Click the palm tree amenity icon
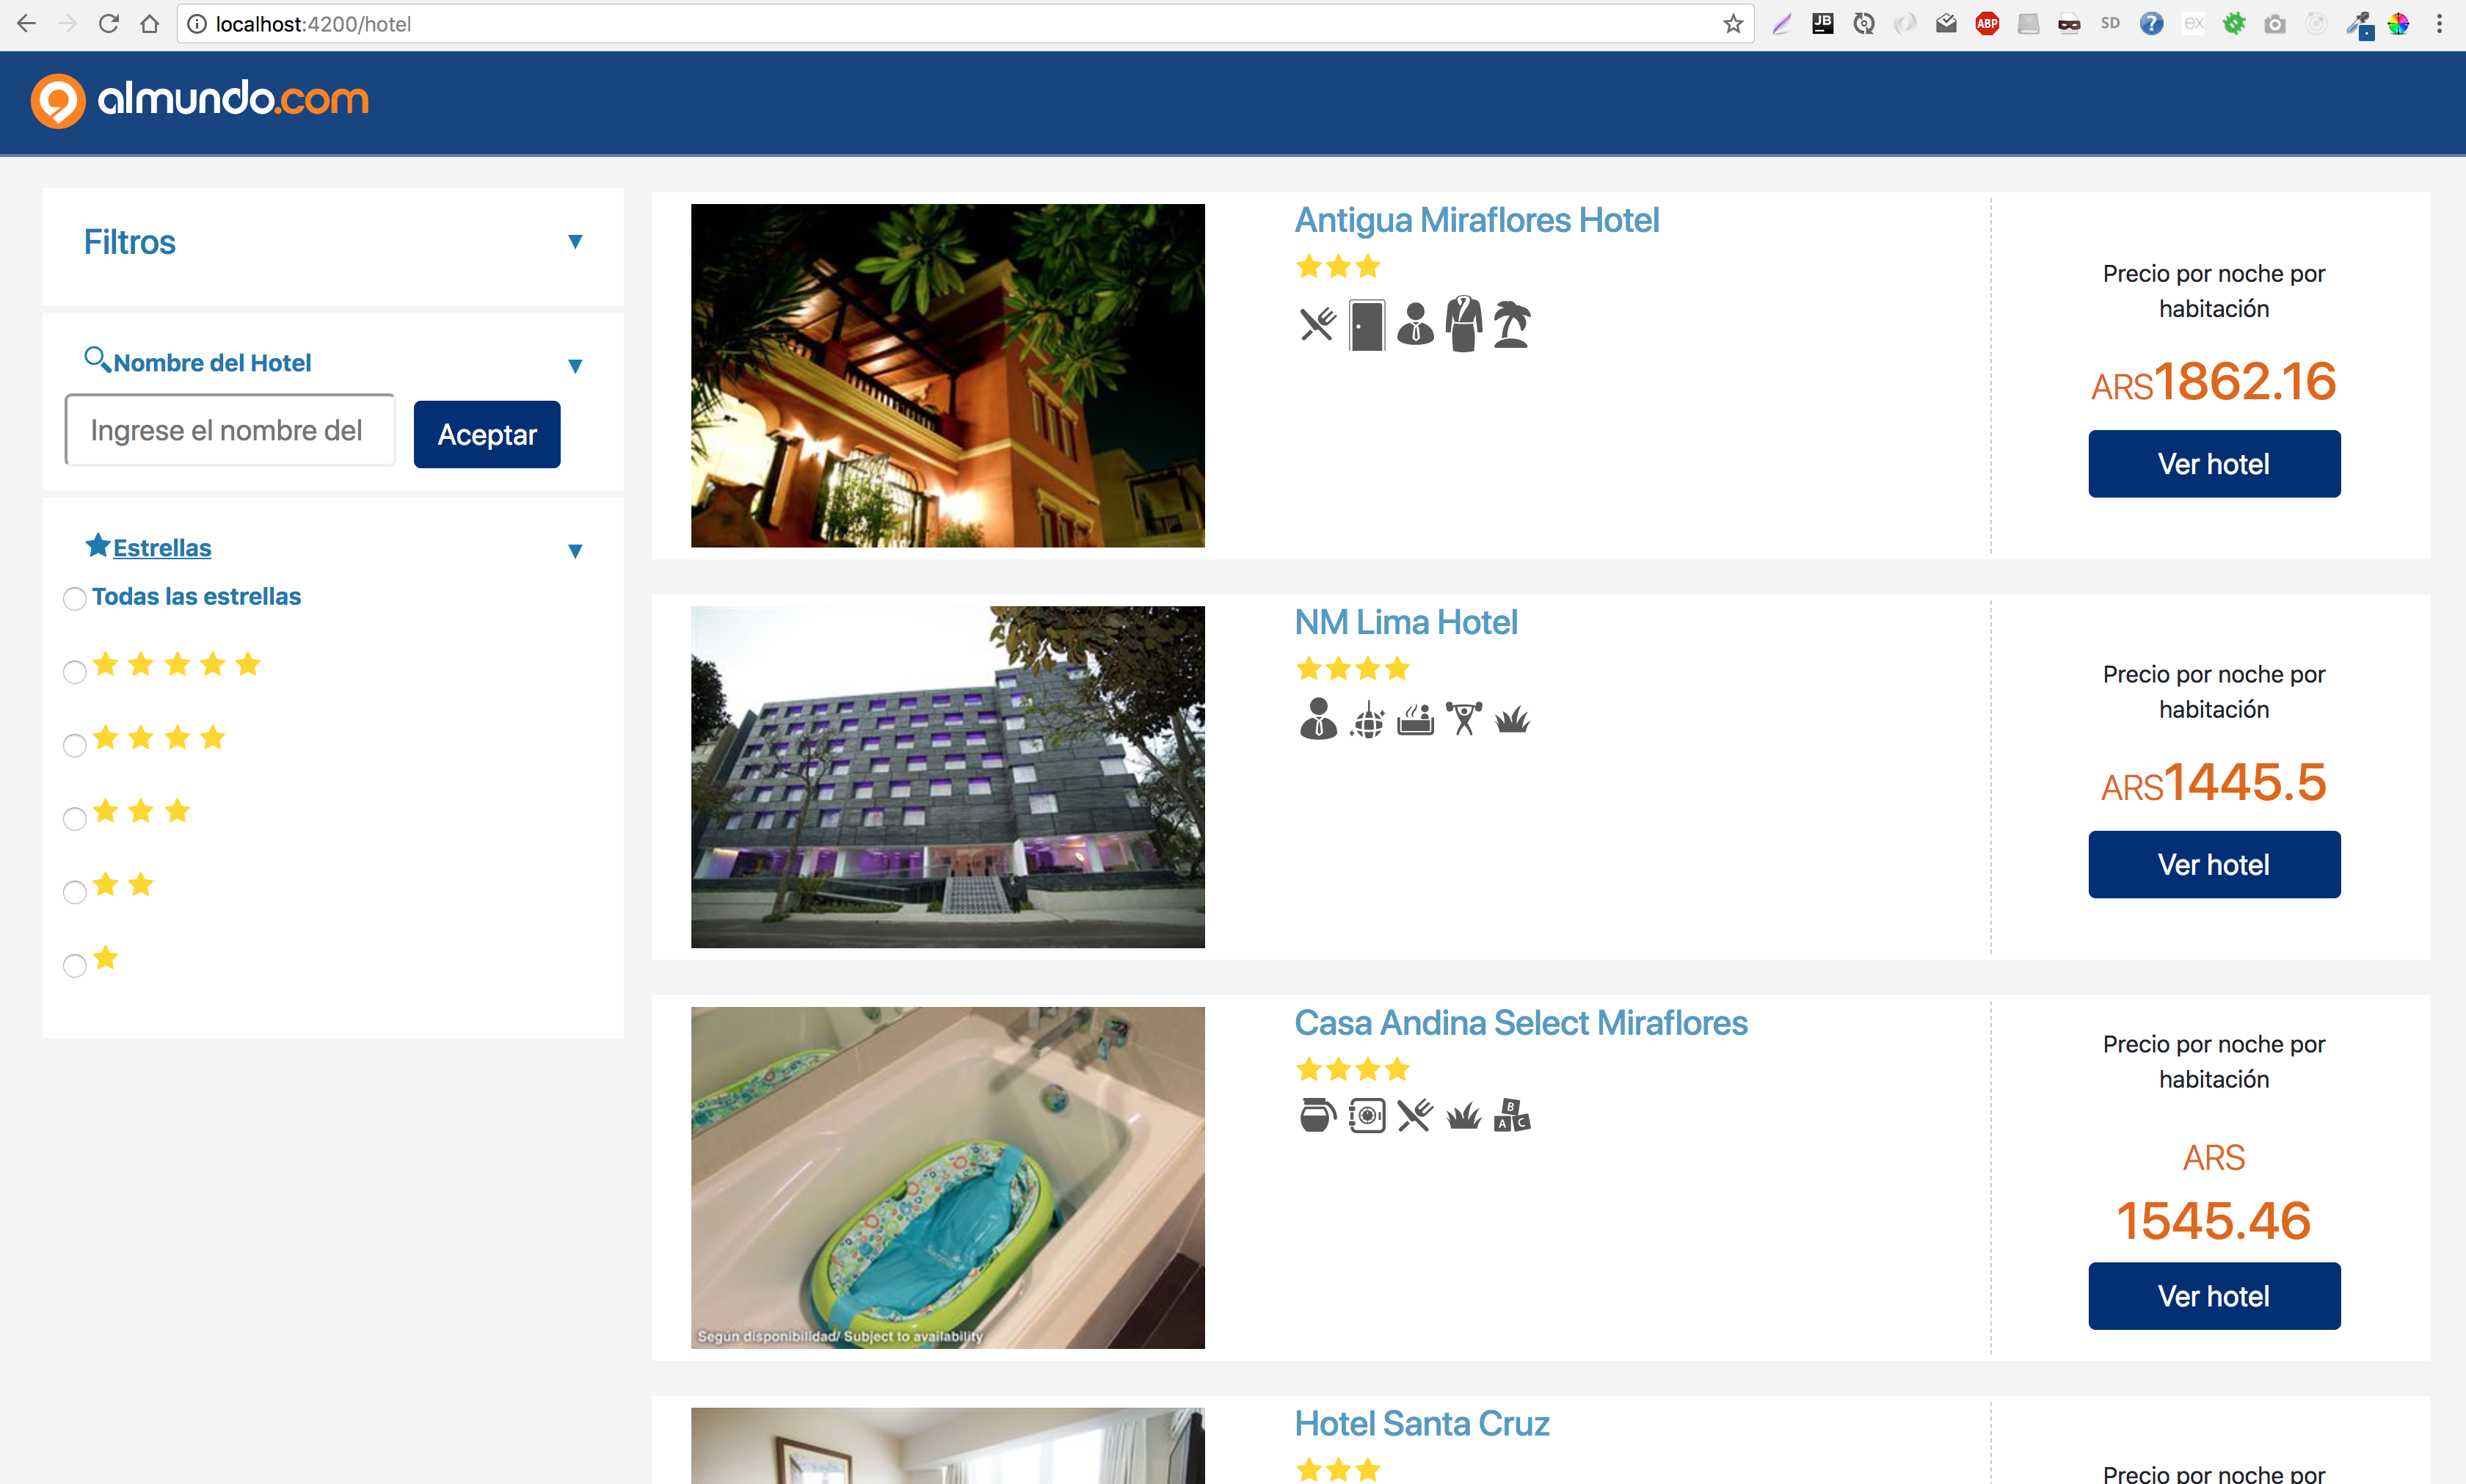Image resolution: width=2466 pixels, height=1484 pixels. tap(1511, 325)
